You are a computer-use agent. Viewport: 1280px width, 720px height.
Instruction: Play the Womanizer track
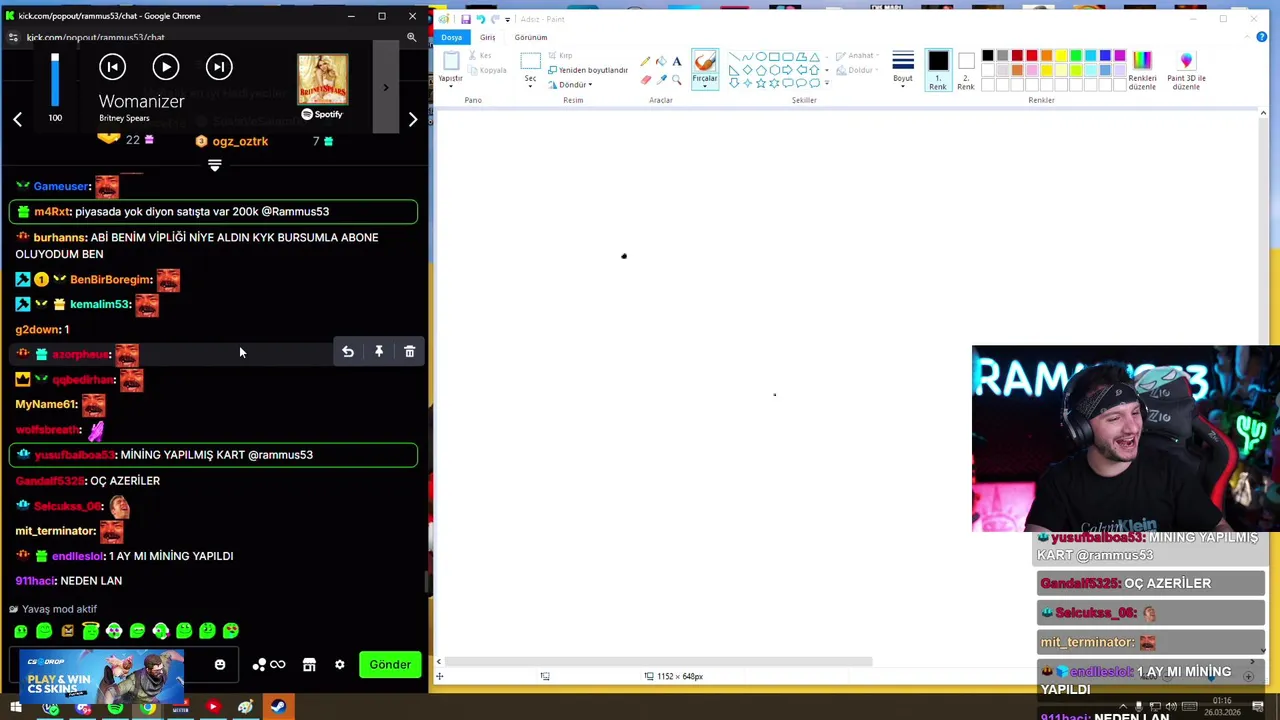tap(166, 67)
